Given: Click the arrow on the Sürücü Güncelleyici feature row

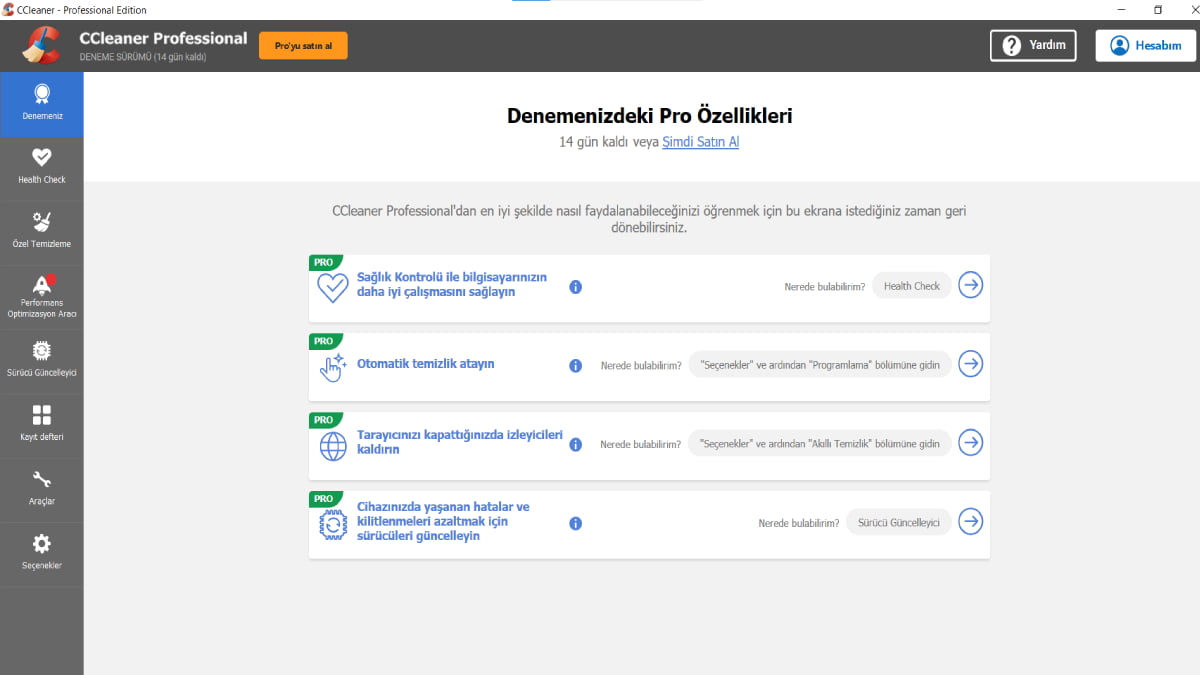Looking at the screenshot, I should [970, 521].
